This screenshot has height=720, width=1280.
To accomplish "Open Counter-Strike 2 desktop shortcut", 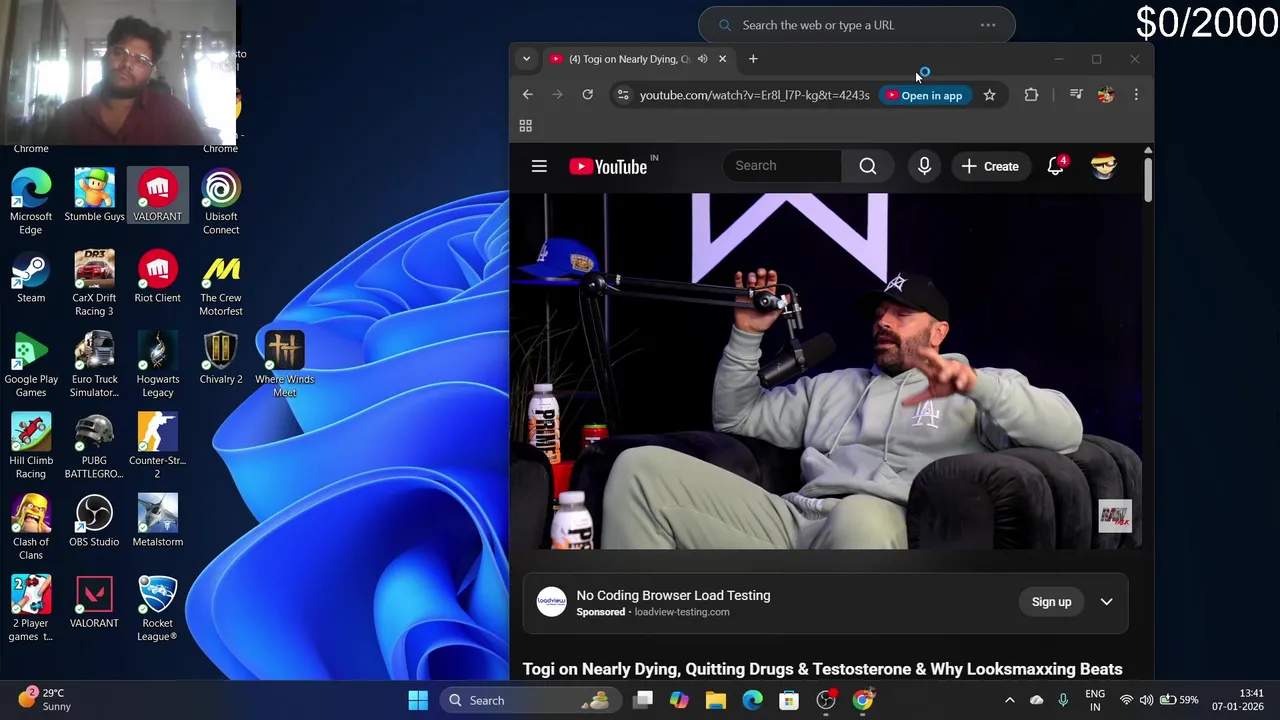I will click(x=157, y=447).
